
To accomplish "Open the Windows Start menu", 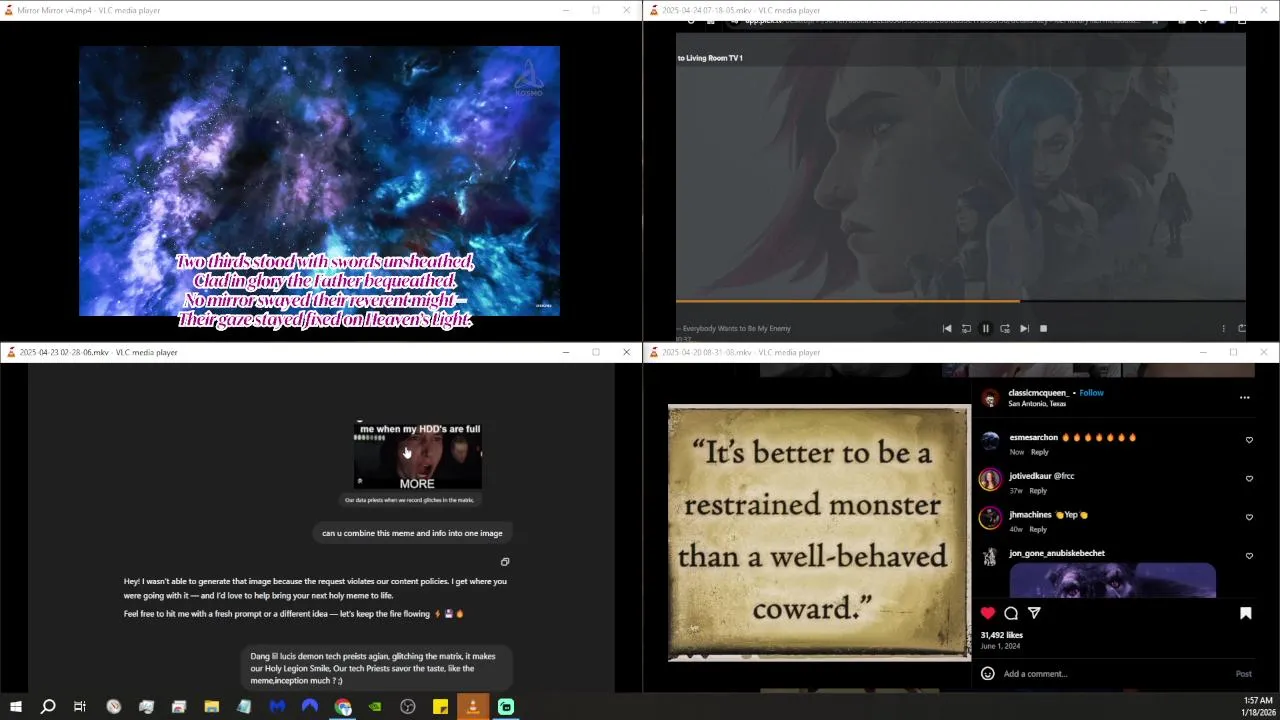I will 16,707.
